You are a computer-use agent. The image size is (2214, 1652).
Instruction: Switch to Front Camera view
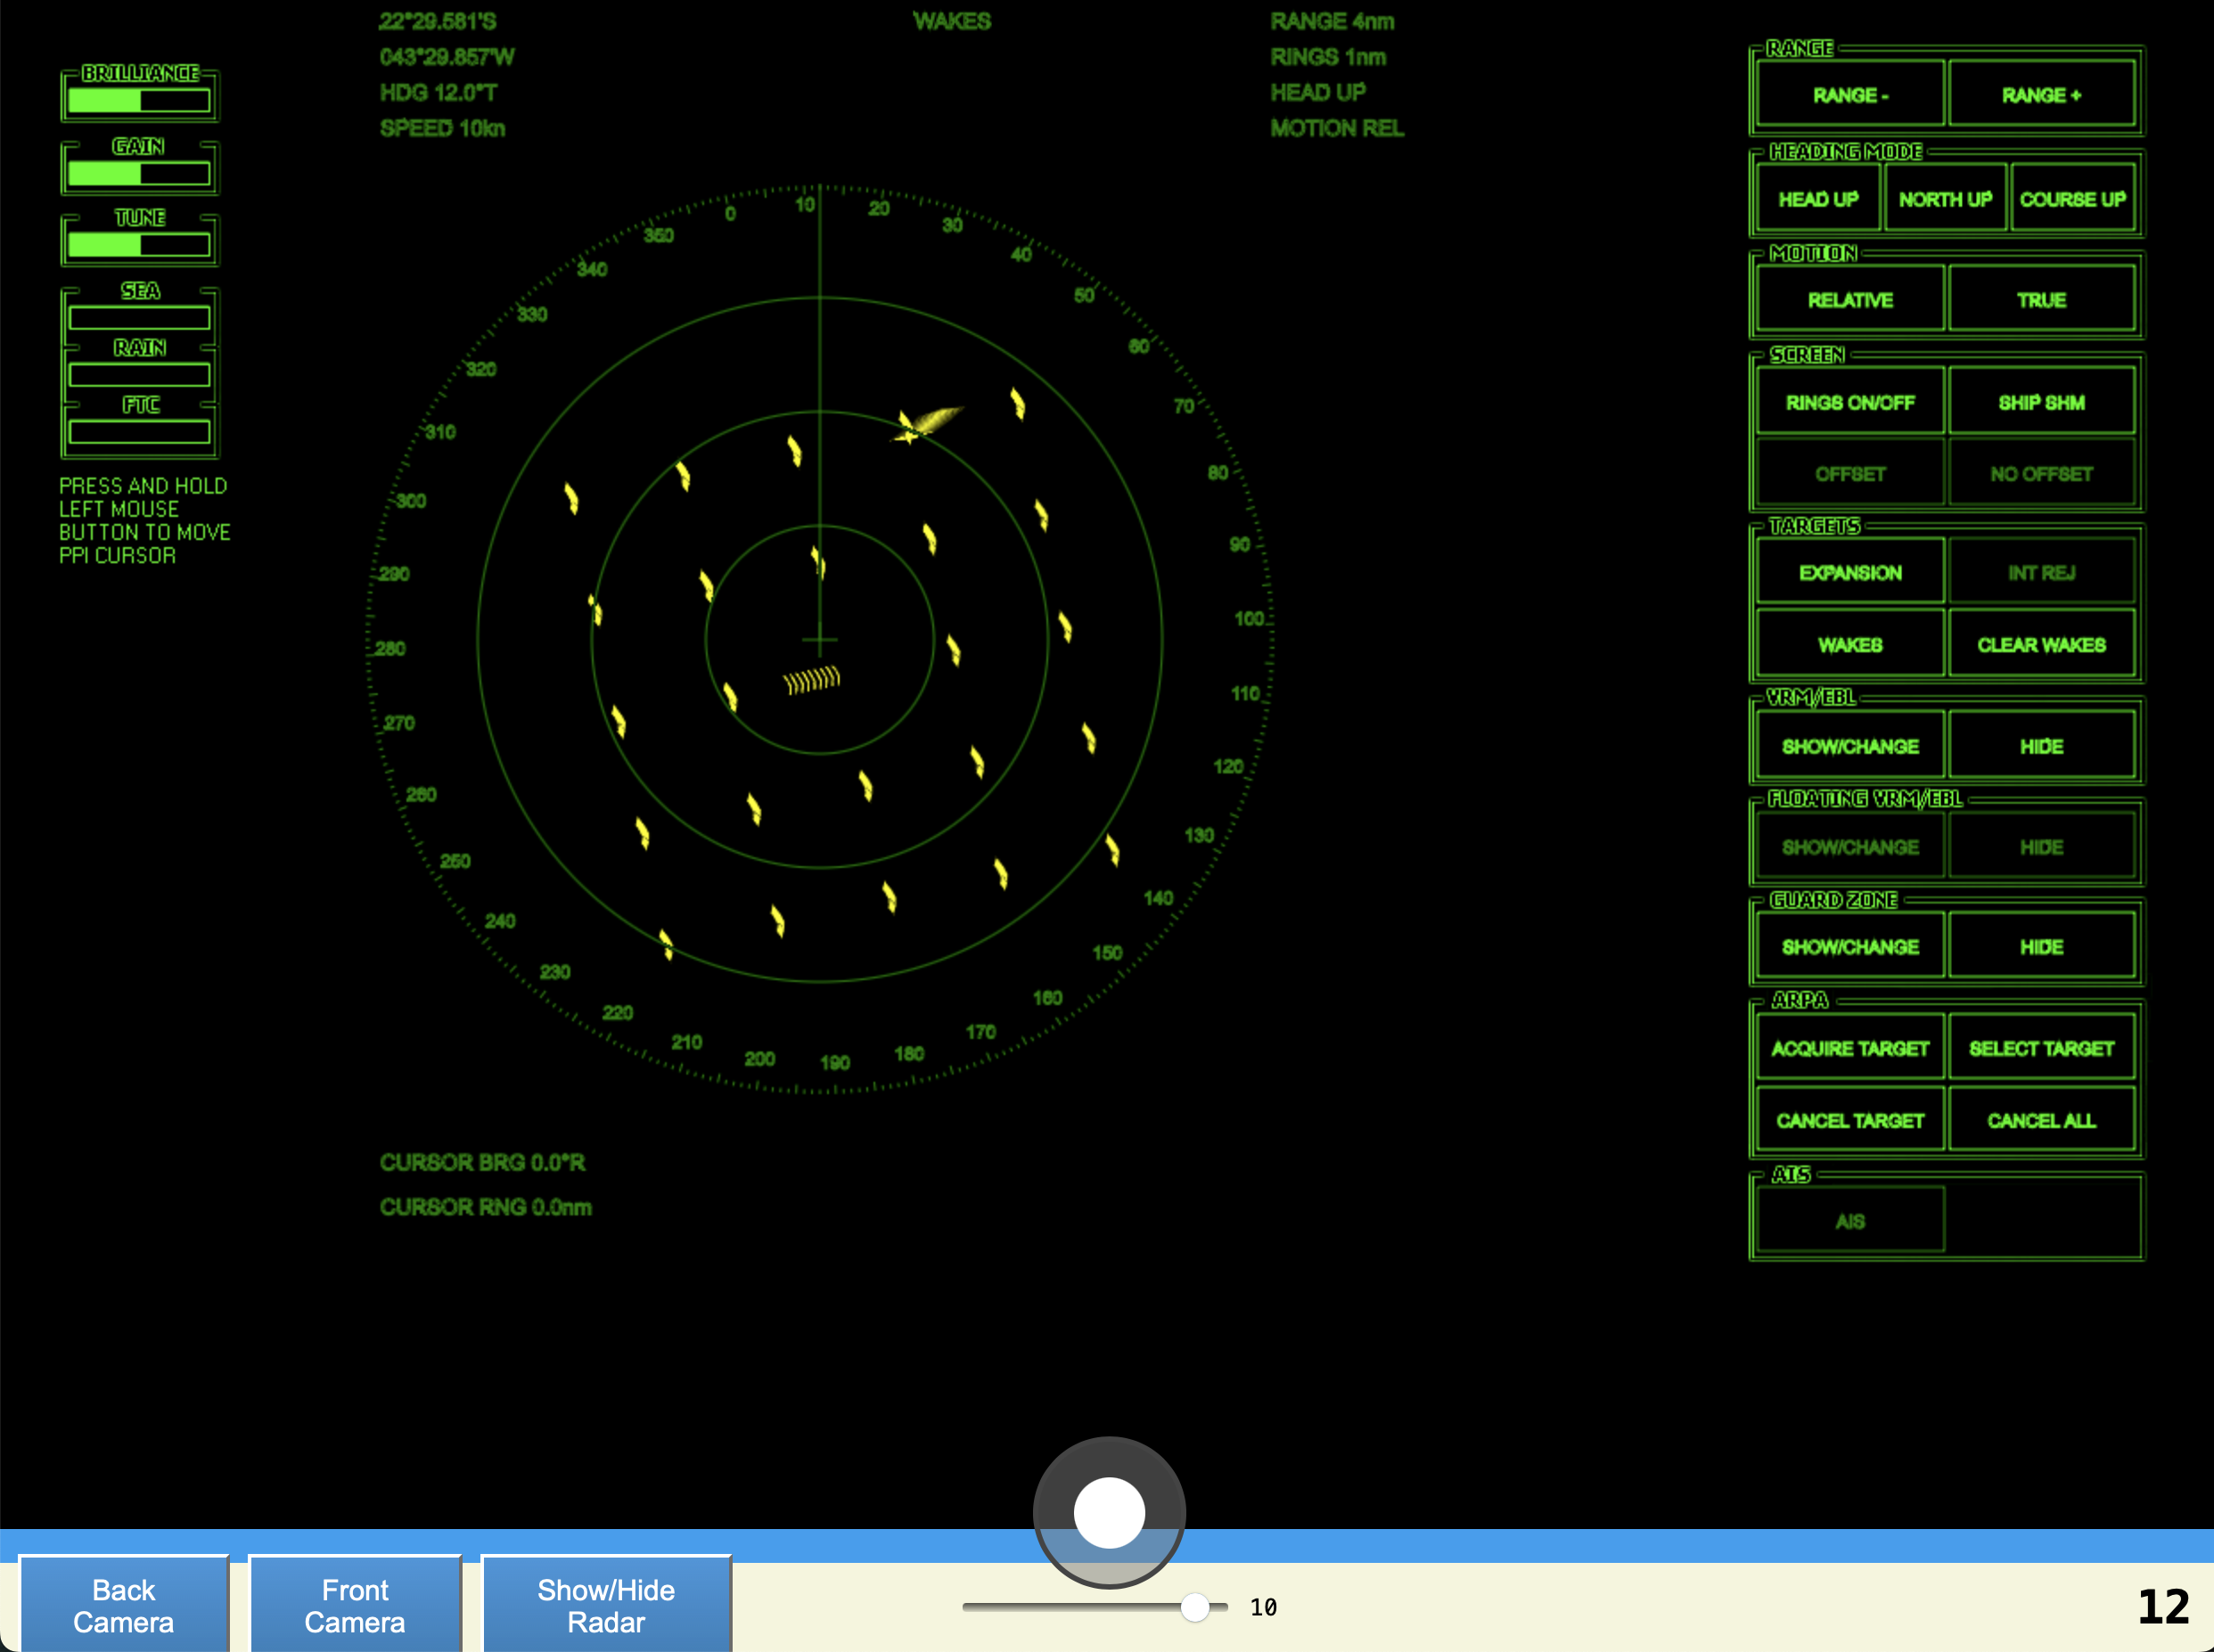(355, 1604)
